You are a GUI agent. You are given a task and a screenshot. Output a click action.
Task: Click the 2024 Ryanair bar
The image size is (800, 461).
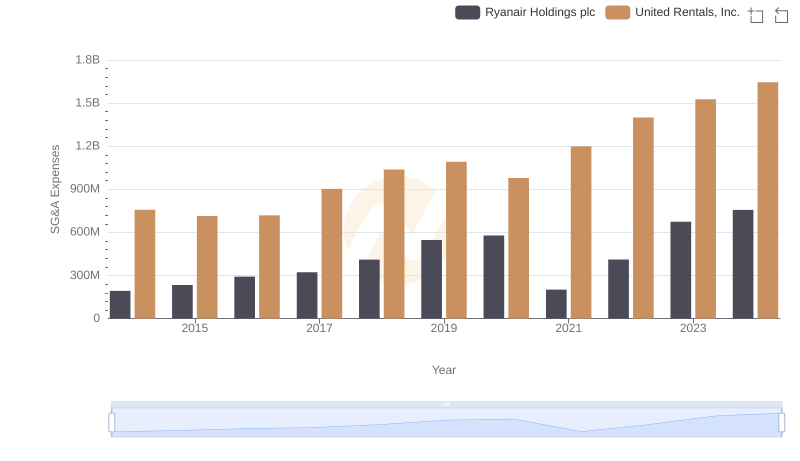pyautogui.click(x=743, y=264)
